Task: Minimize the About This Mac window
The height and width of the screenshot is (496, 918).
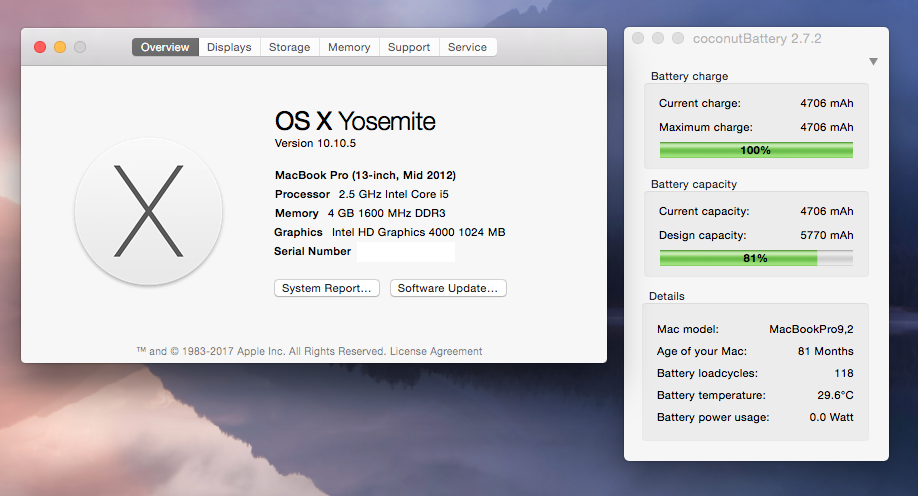Action: point(60,47)
